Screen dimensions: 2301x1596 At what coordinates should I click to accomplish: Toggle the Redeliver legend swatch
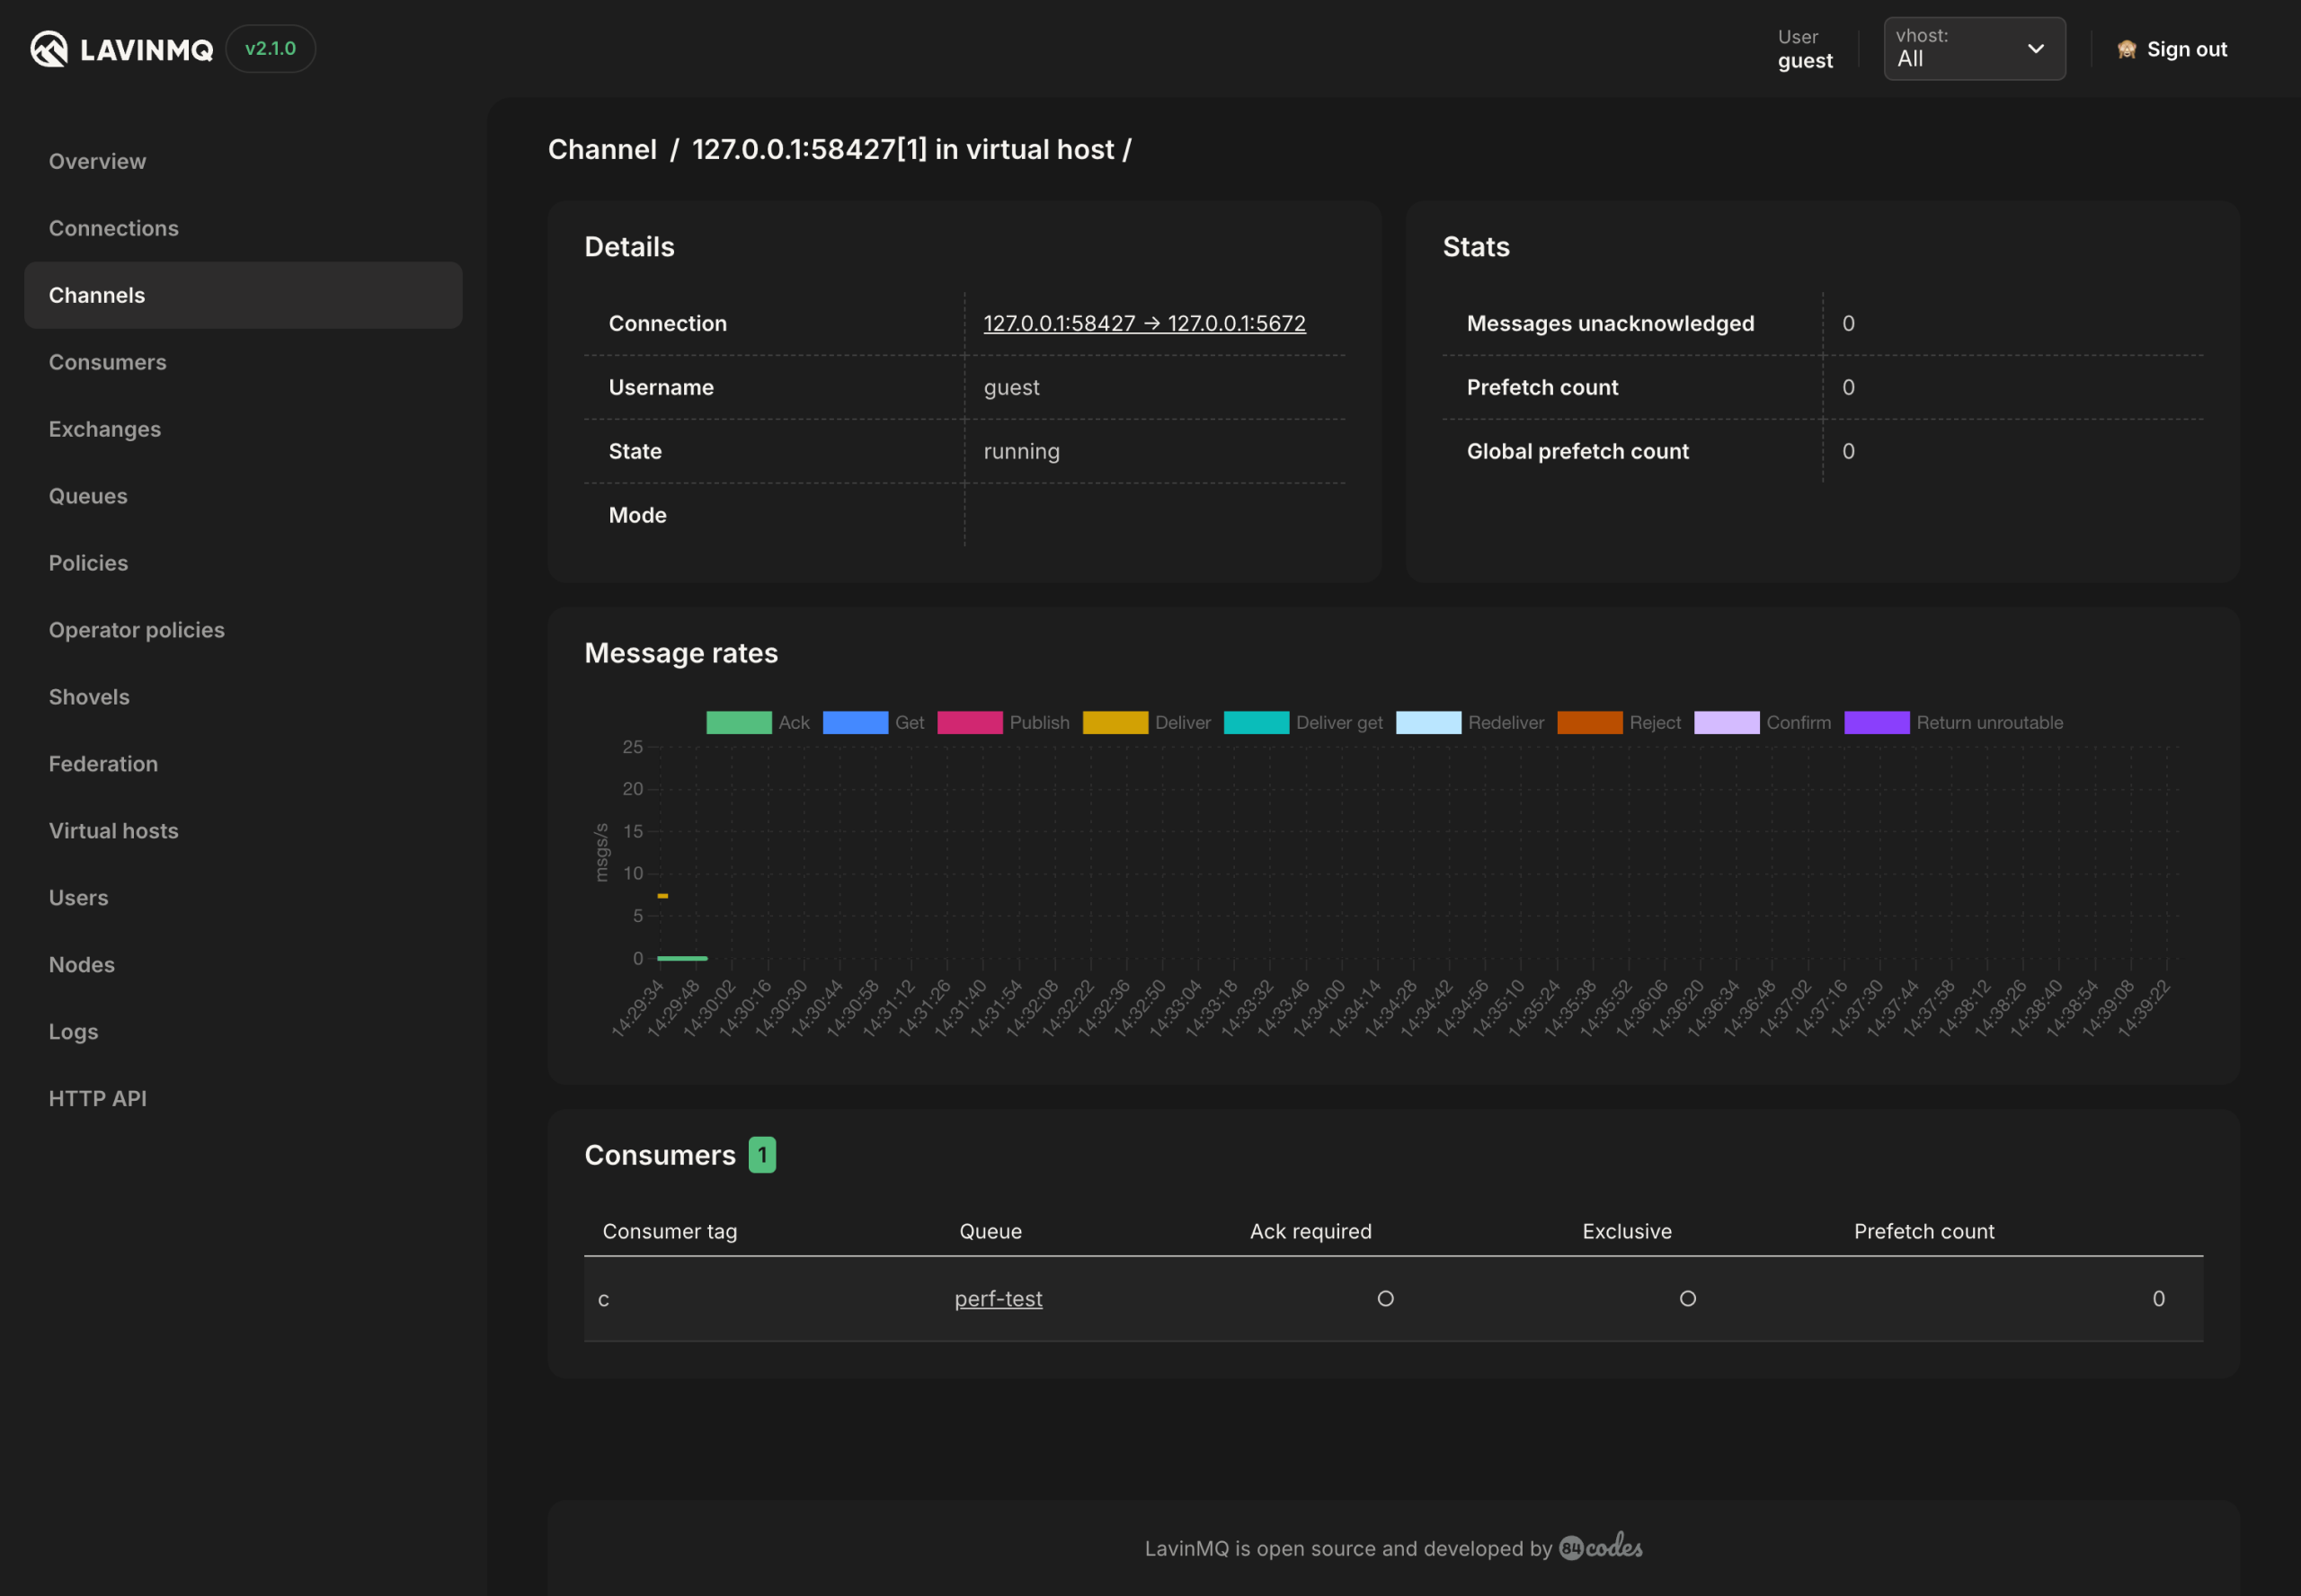click(1428, 722)
